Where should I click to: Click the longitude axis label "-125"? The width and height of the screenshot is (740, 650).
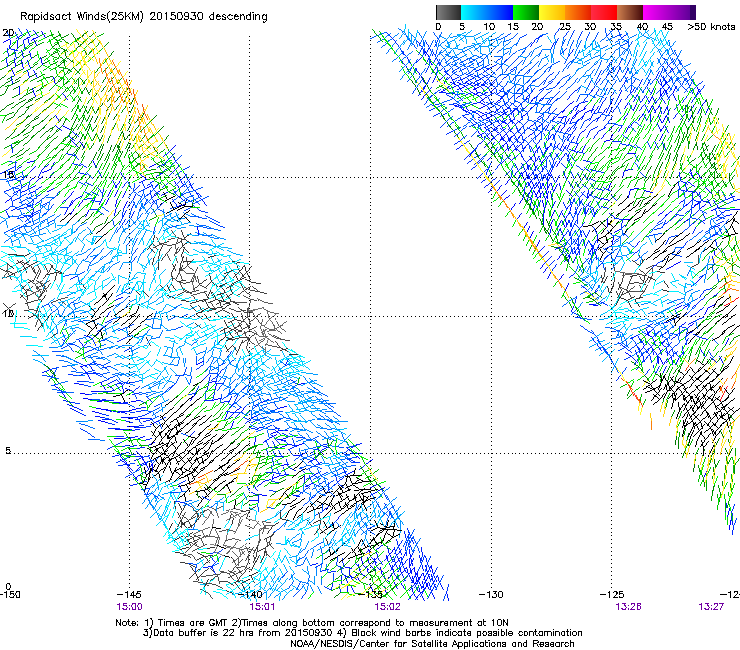612,595
